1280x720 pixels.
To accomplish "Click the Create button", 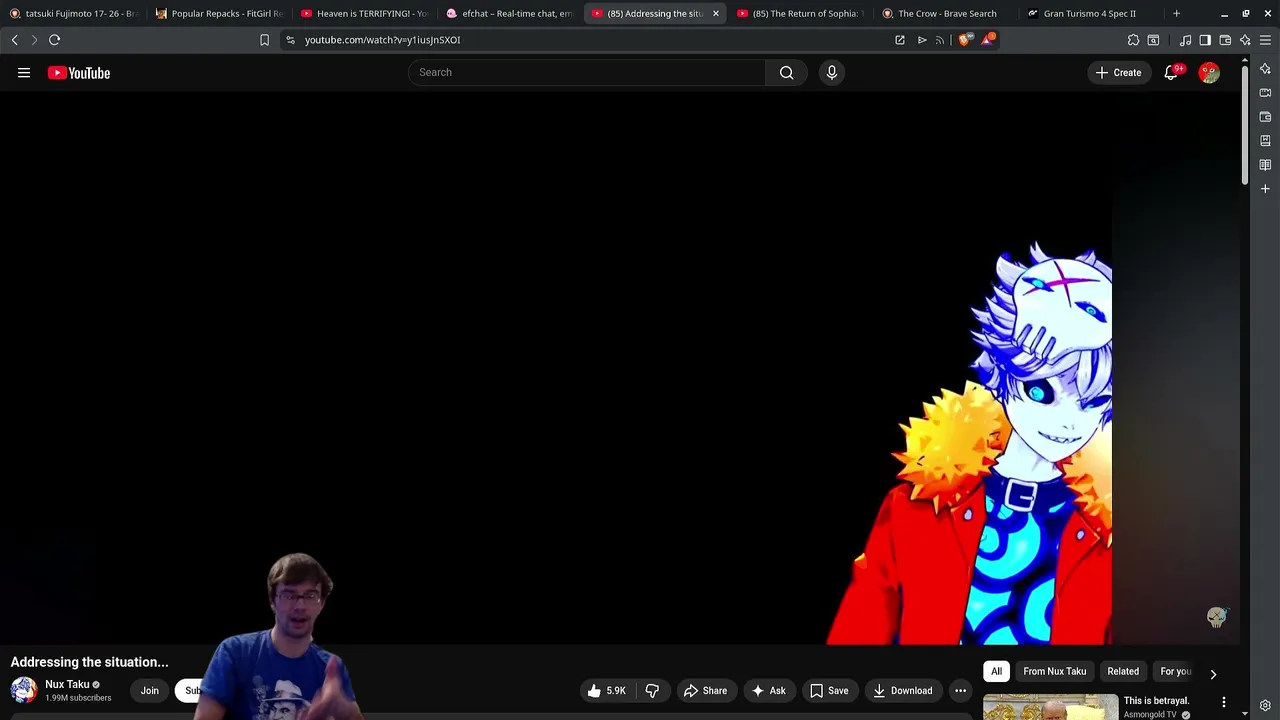I will (x=1118, y=72).
